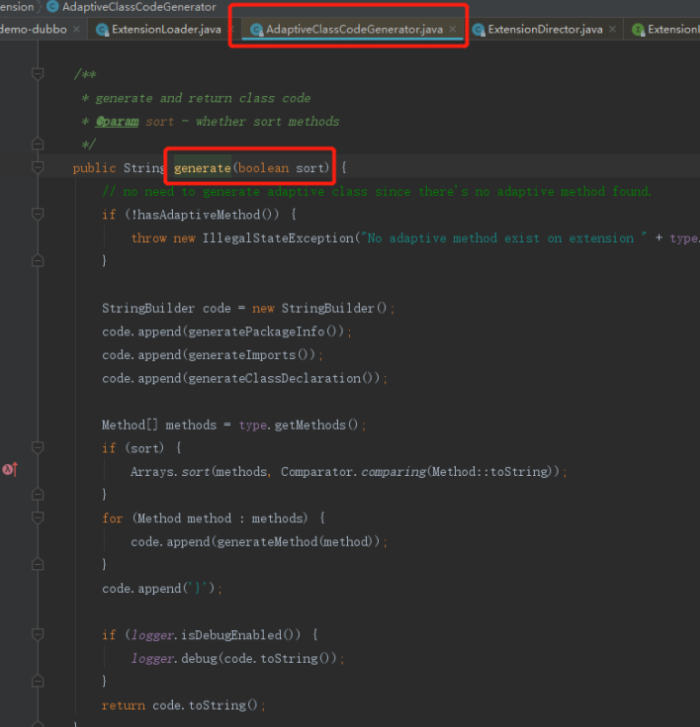The height and width of the screenshot is (727, 700).
Task: Click the class icon in the breadcrumb
Action: coord(53,6)
